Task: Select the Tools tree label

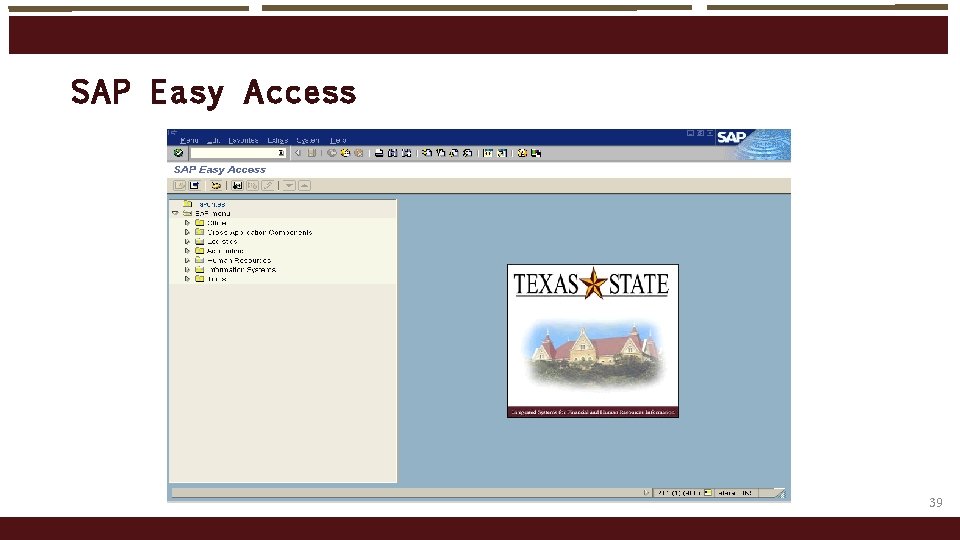Action: [x=217, y=279]
